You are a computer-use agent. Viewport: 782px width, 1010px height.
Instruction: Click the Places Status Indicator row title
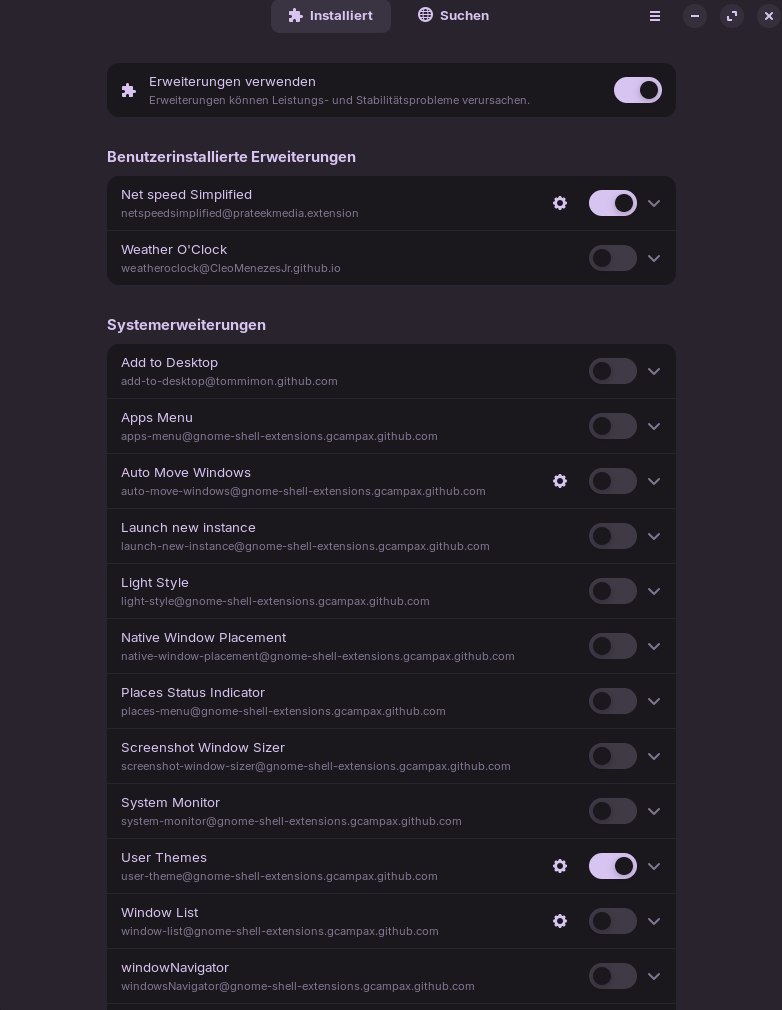coord(193,692)
